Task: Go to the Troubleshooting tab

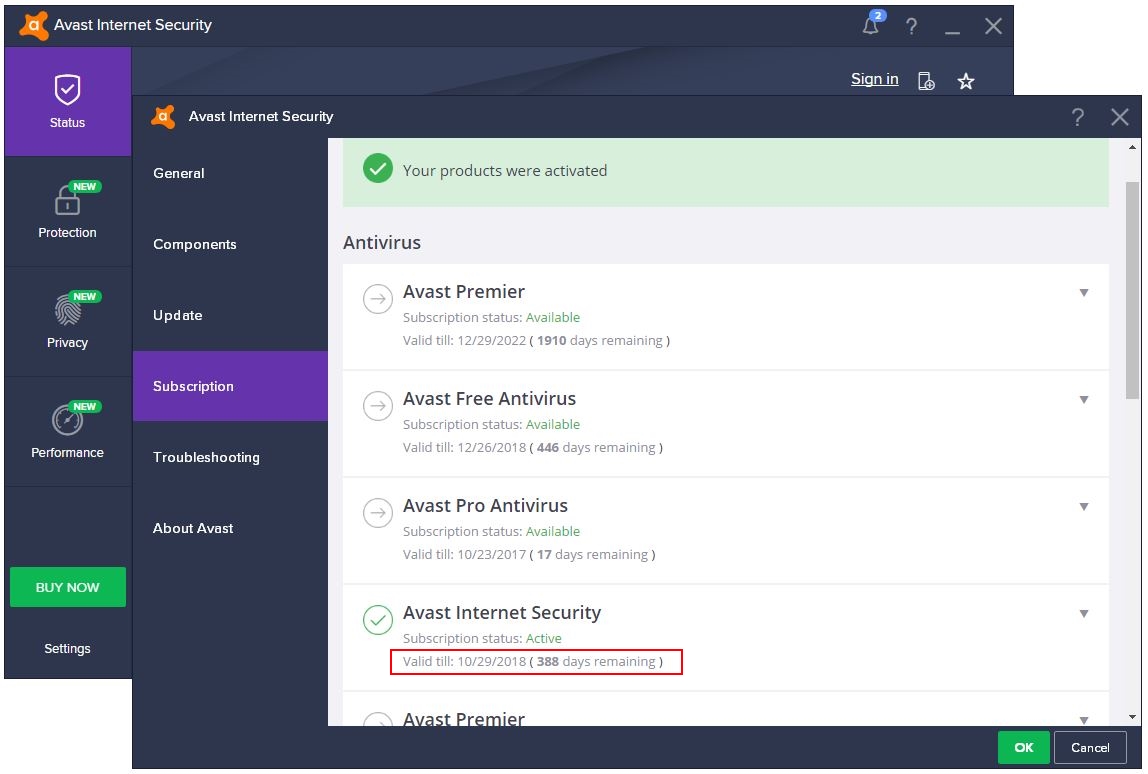Action: point(230,458)
